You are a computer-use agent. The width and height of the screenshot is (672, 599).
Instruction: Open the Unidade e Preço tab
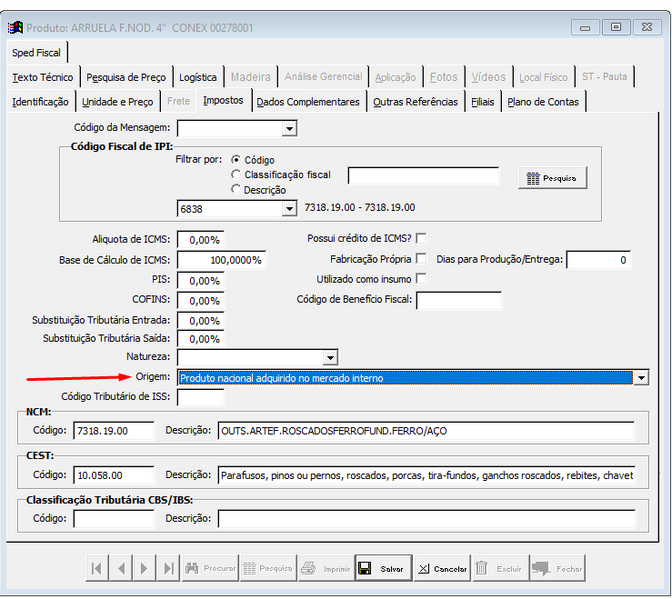pyautogui.click(x=117, y=102)
